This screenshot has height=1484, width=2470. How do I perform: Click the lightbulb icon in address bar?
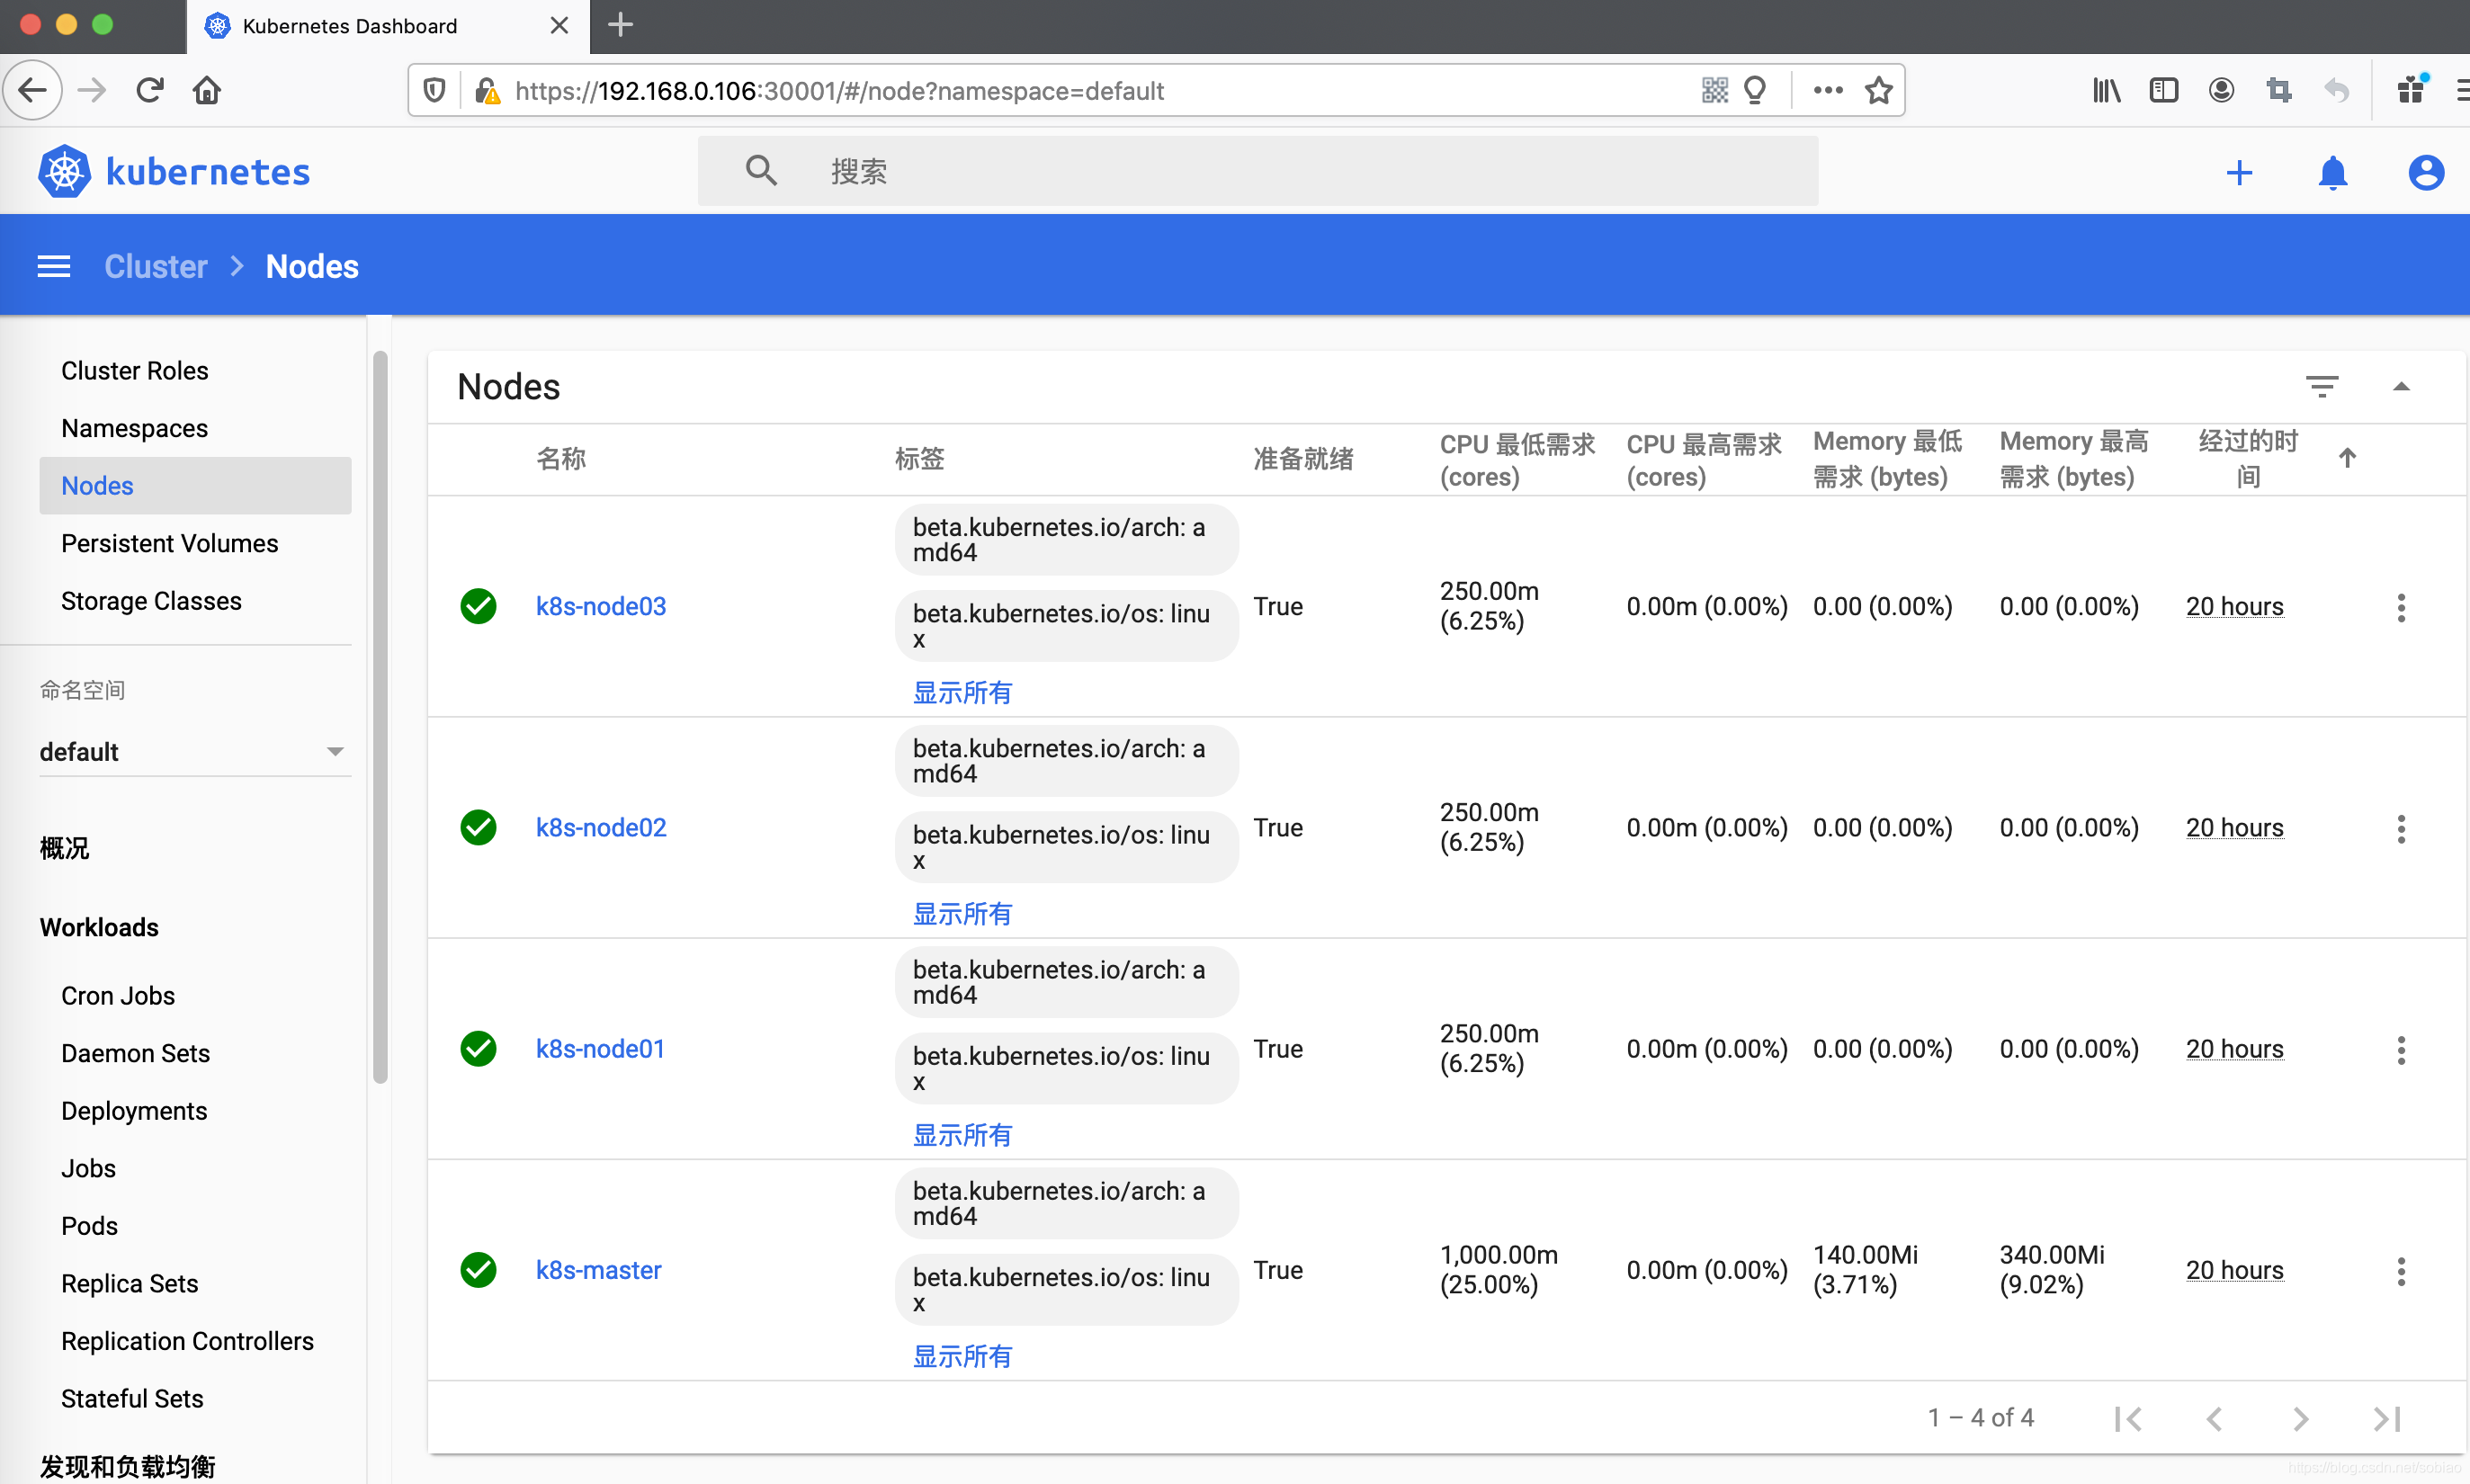pyautogui.click(x=1755, y=91)
